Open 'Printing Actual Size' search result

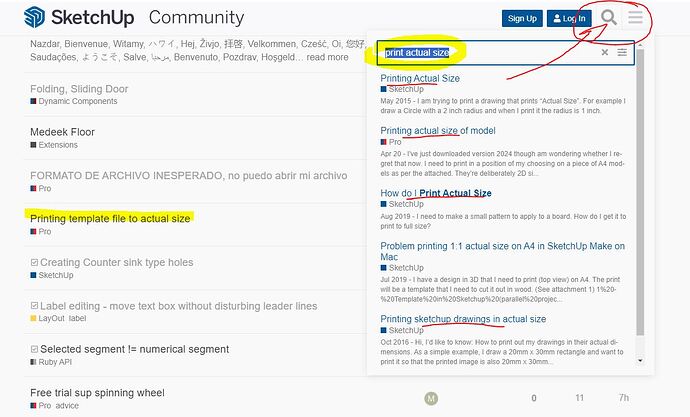420,78
